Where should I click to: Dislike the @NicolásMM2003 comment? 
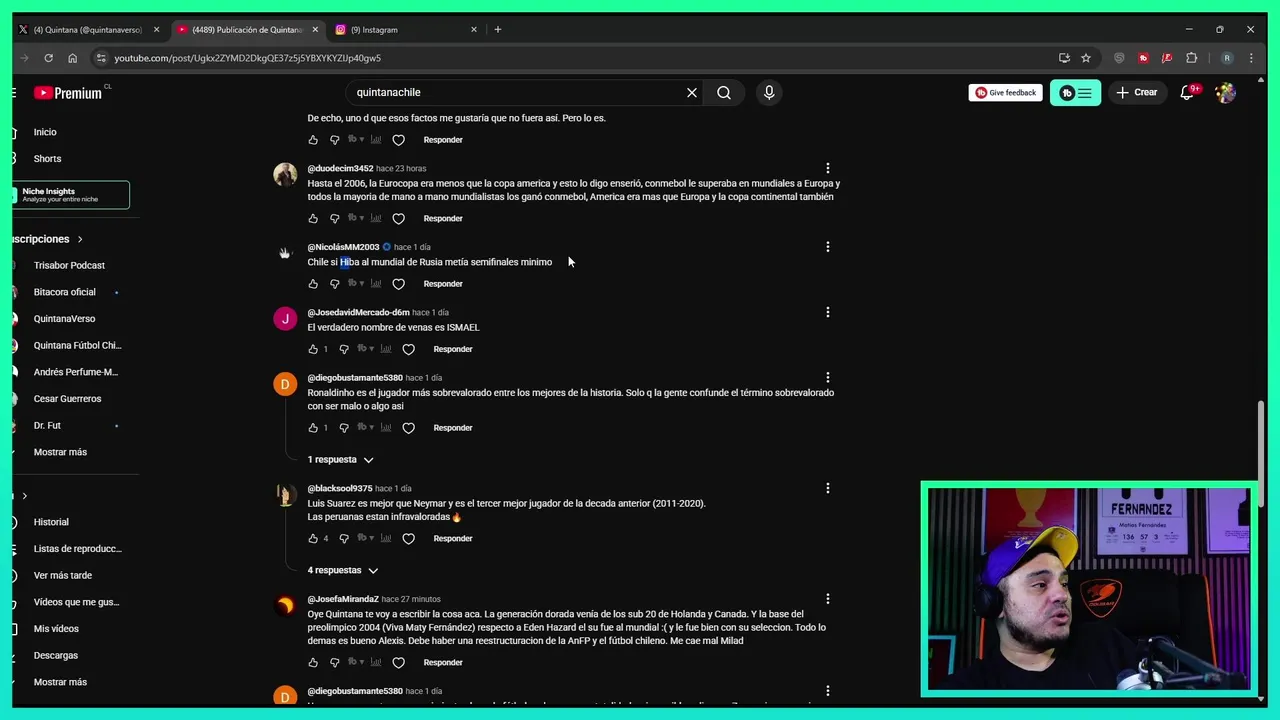[334, 284]
